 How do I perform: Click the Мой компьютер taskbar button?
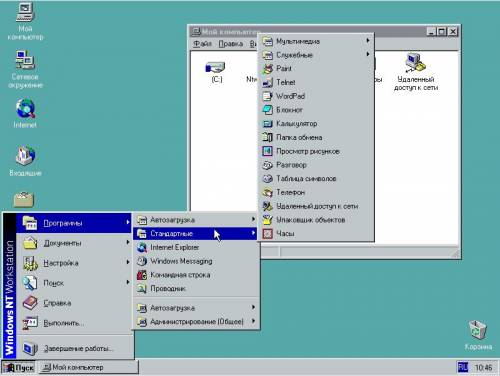(x=88, y=367)
